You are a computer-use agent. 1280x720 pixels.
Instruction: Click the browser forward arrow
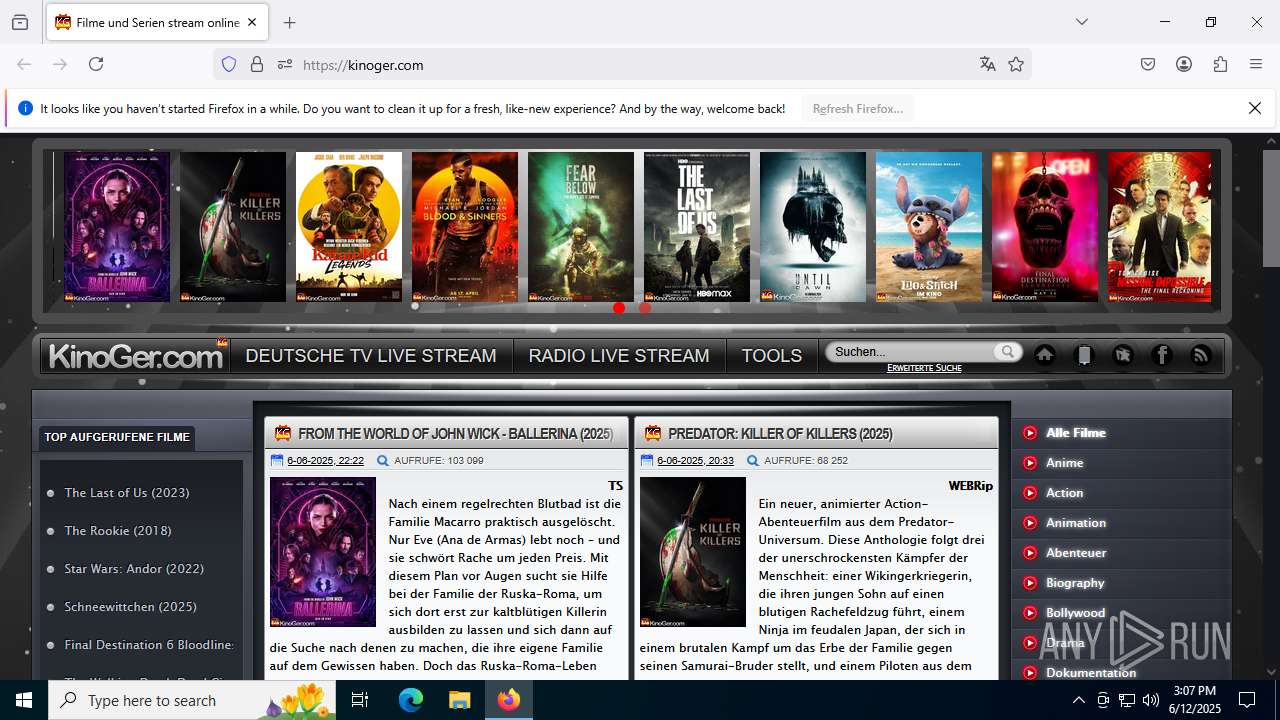tap(60, 64)
